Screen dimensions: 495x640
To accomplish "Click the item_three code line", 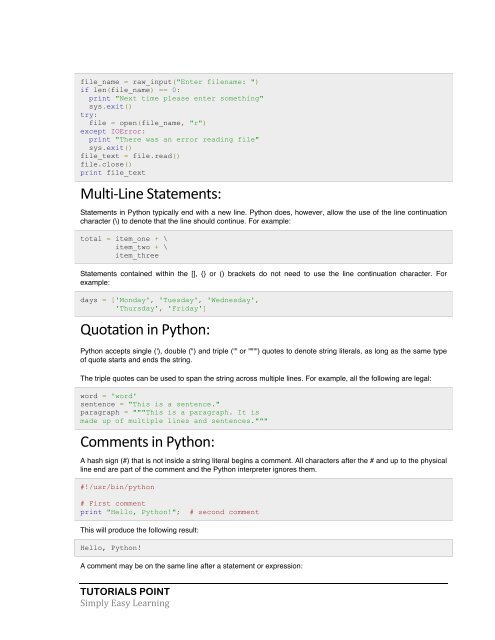I will [137, 256].
